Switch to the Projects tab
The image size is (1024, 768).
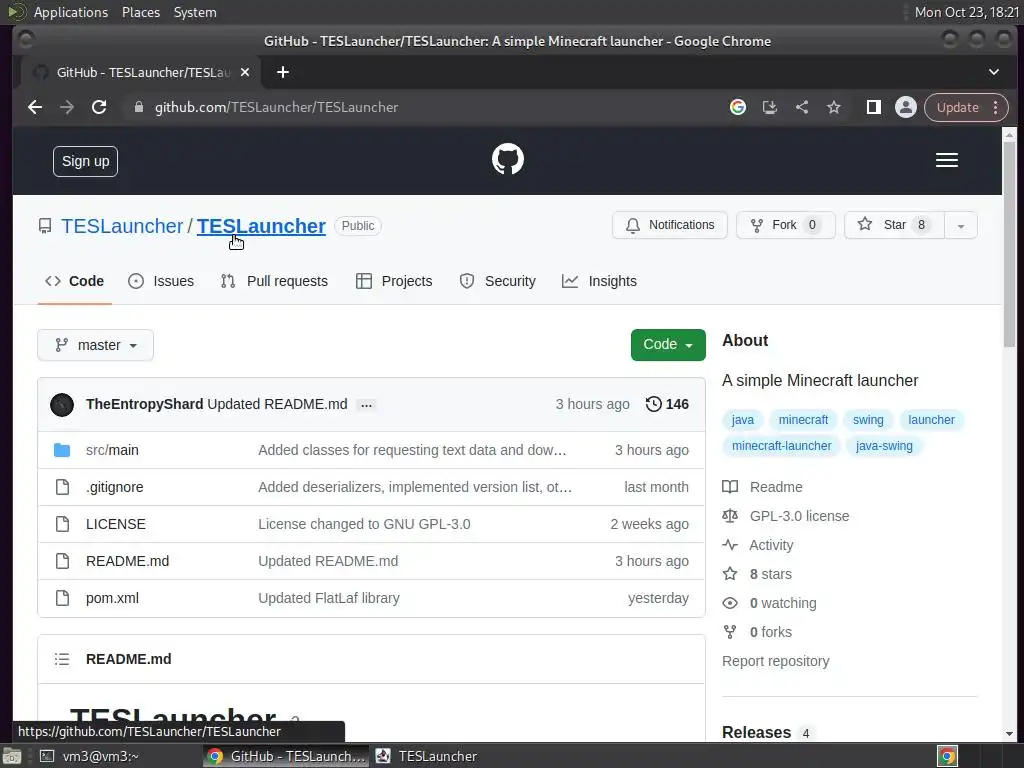pyautogui.click(x=394, y=281)
